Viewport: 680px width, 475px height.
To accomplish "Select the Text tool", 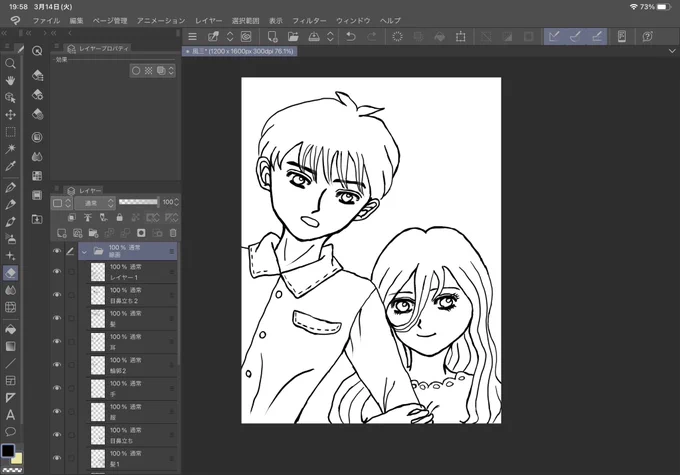I will (10, 415).
